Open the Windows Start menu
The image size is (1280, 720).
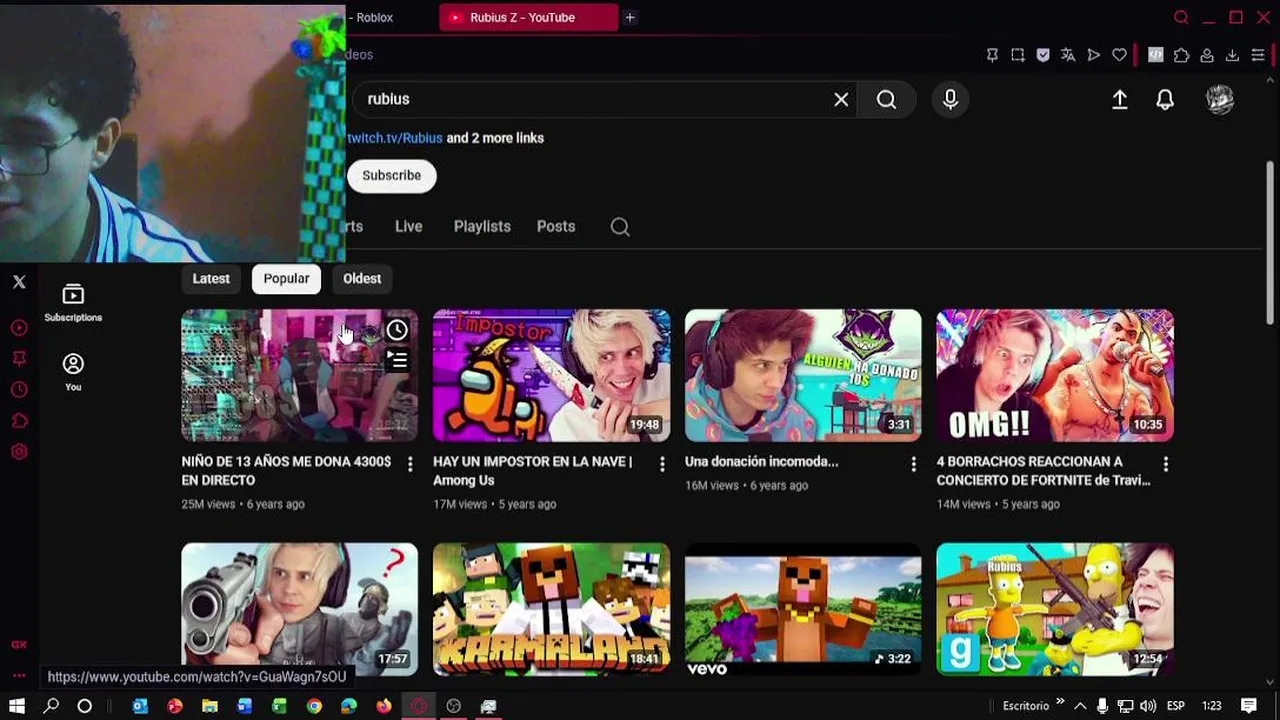coord(17,706)
